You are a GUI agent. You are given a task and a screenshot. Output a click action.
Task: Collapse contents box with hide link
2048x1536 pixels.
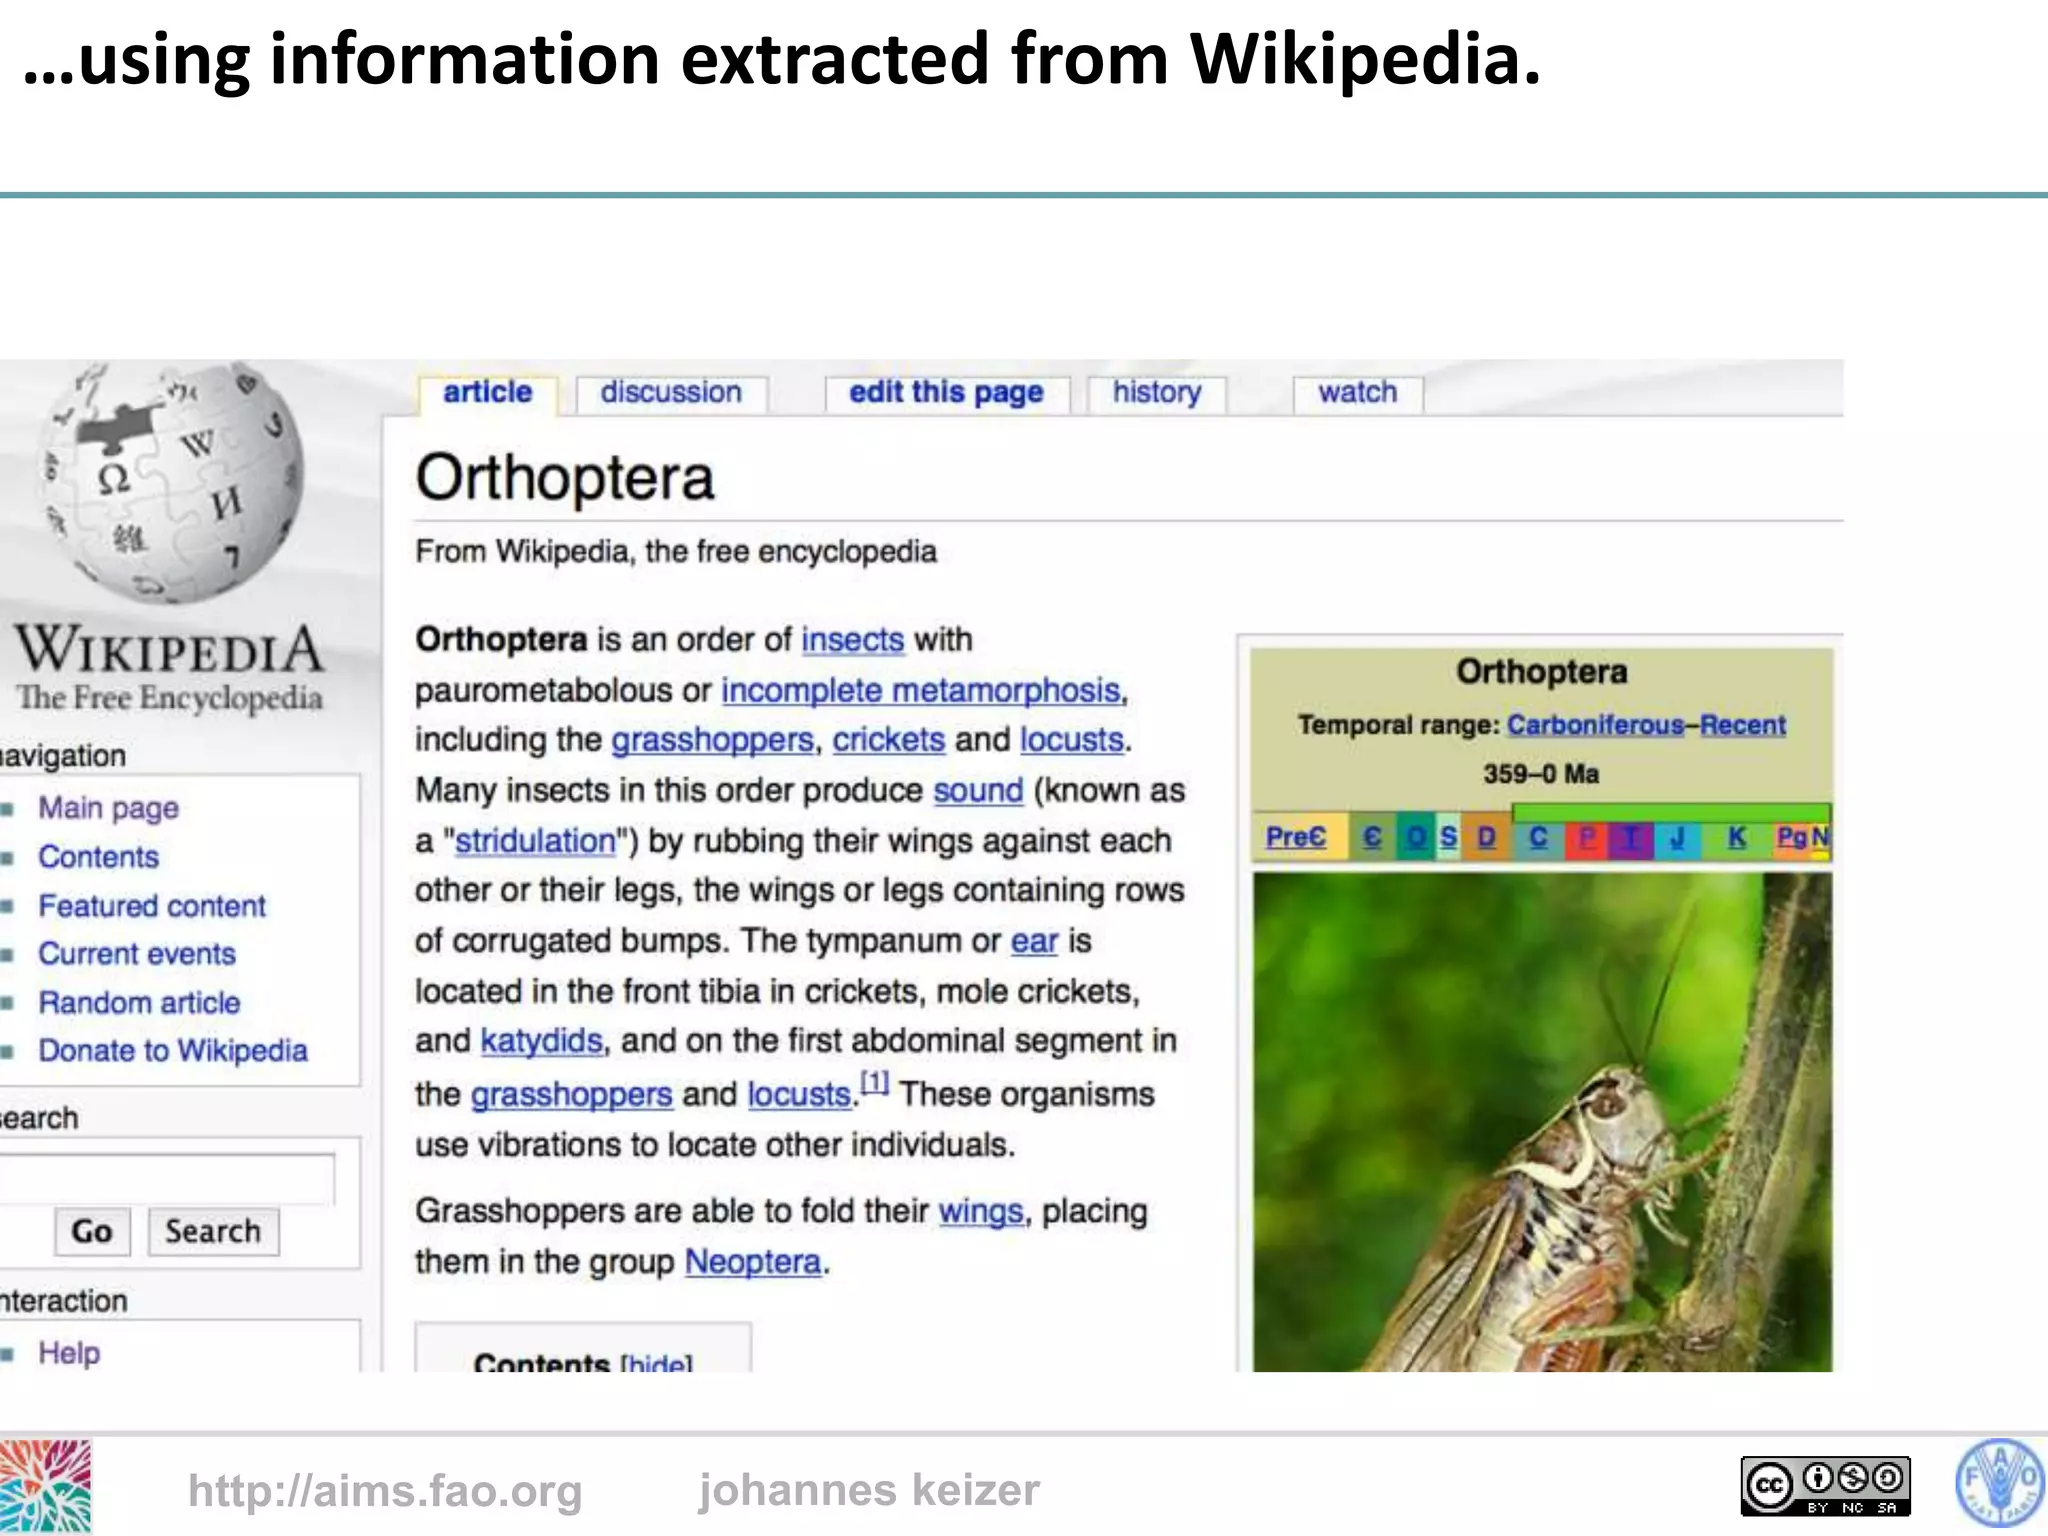(656, 1362)
